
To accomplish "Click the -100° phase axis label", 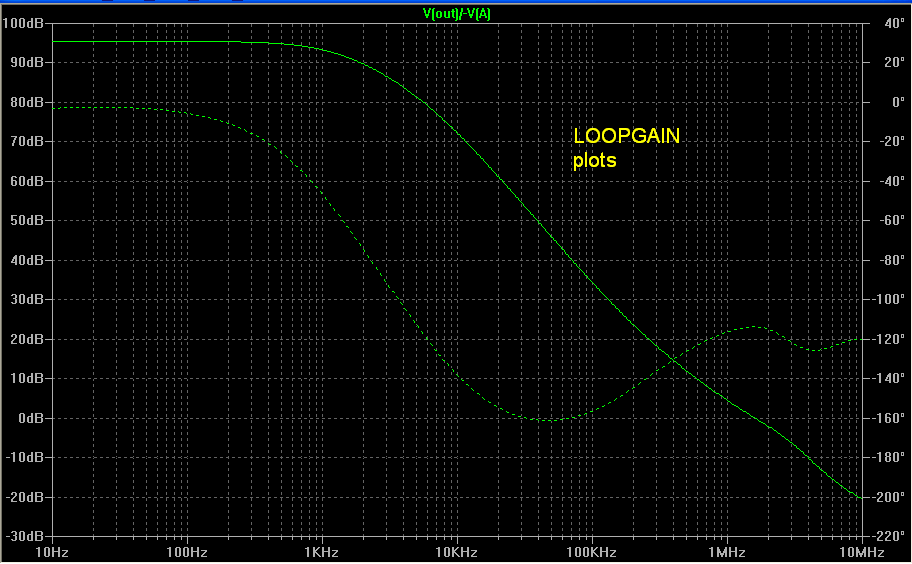I will pos(889,299).
